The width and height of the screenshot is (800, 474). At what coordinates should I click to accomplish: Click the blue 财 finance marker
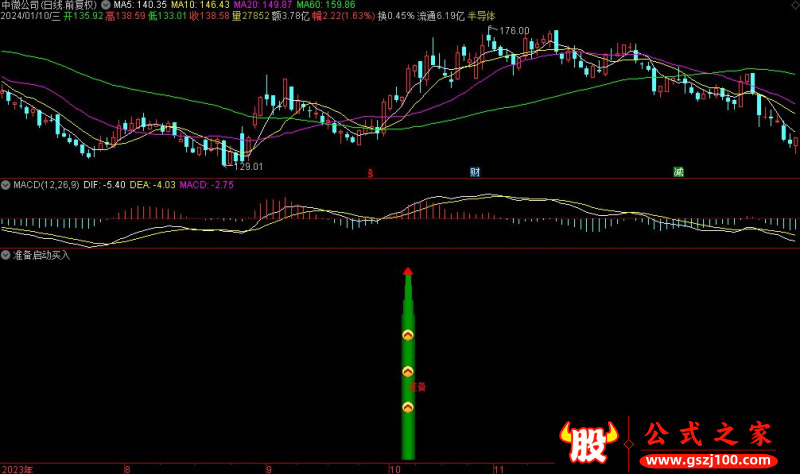pyautogui.click(x=474, y=172)
